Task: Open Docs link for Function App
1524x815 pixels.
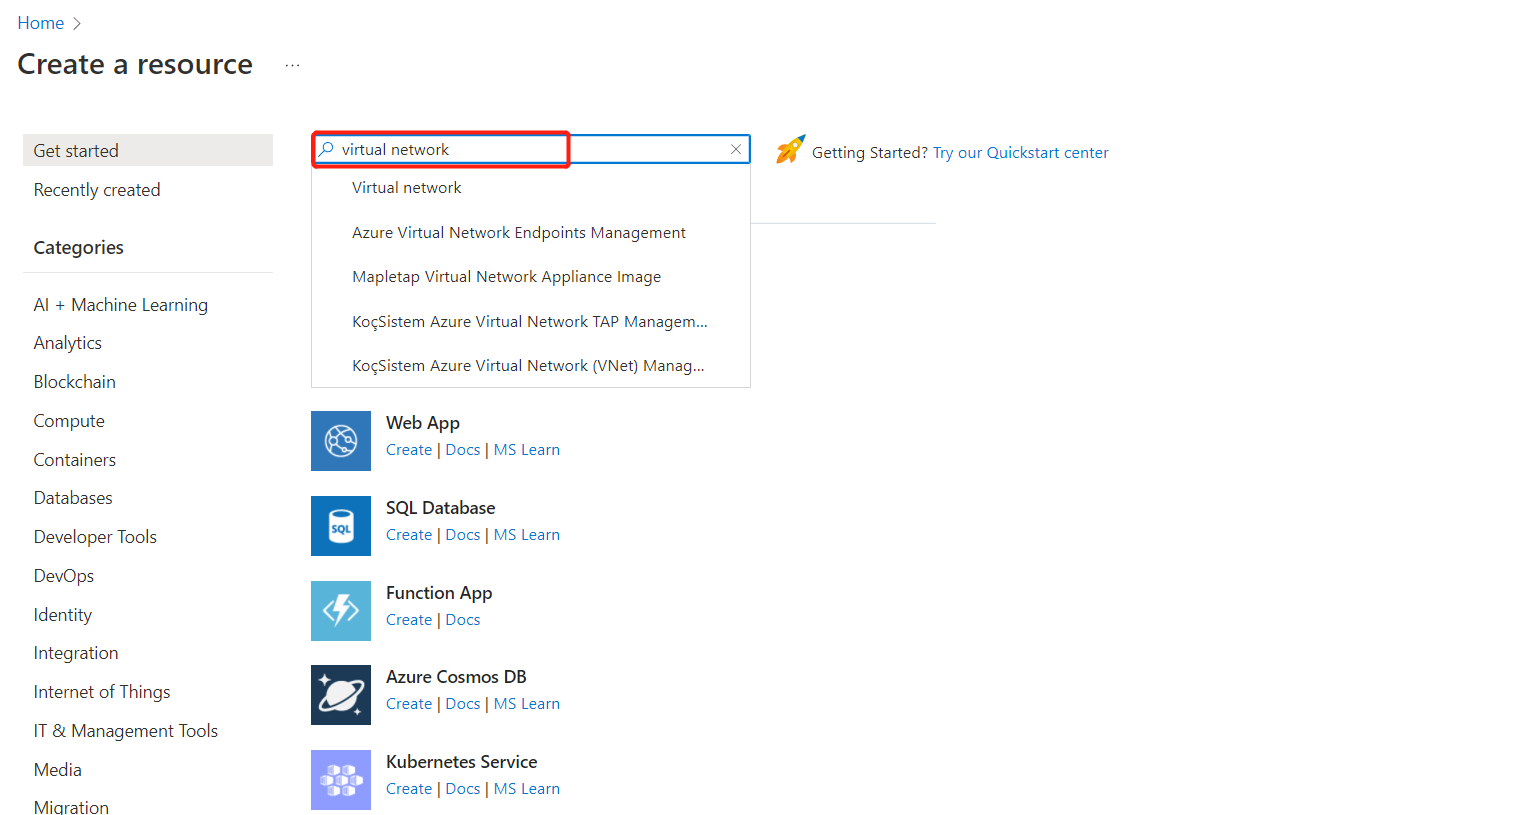Action: pos(463,620)
